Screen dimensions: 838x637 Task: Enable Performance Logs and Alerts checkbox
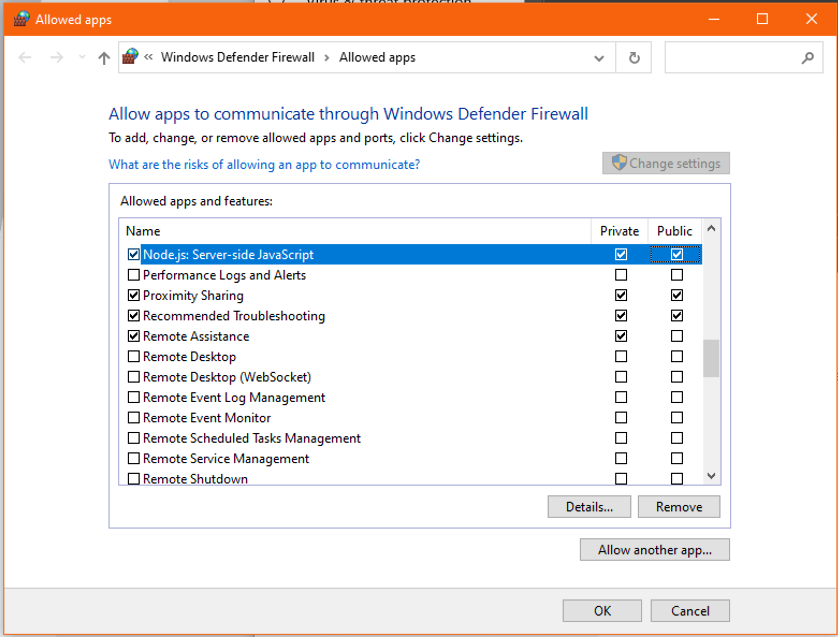point(134,275)
